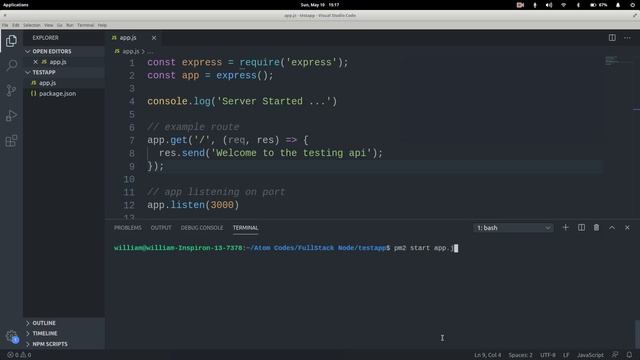The image size is (640, 360).
Task: Open package.json in the file tree
Action: click(x=64, y=93)
